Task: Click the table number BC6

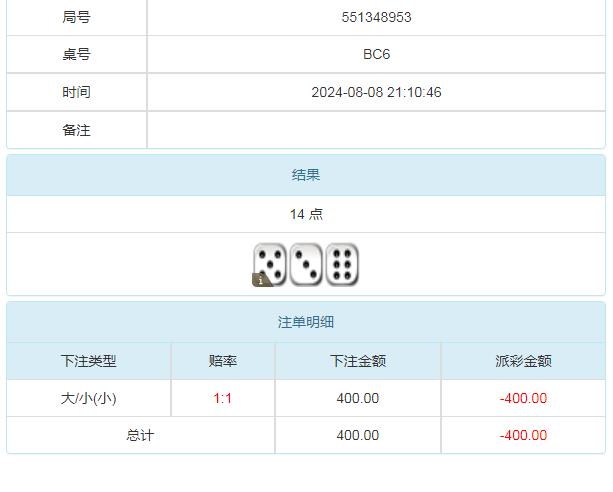Action: [376, 54]
